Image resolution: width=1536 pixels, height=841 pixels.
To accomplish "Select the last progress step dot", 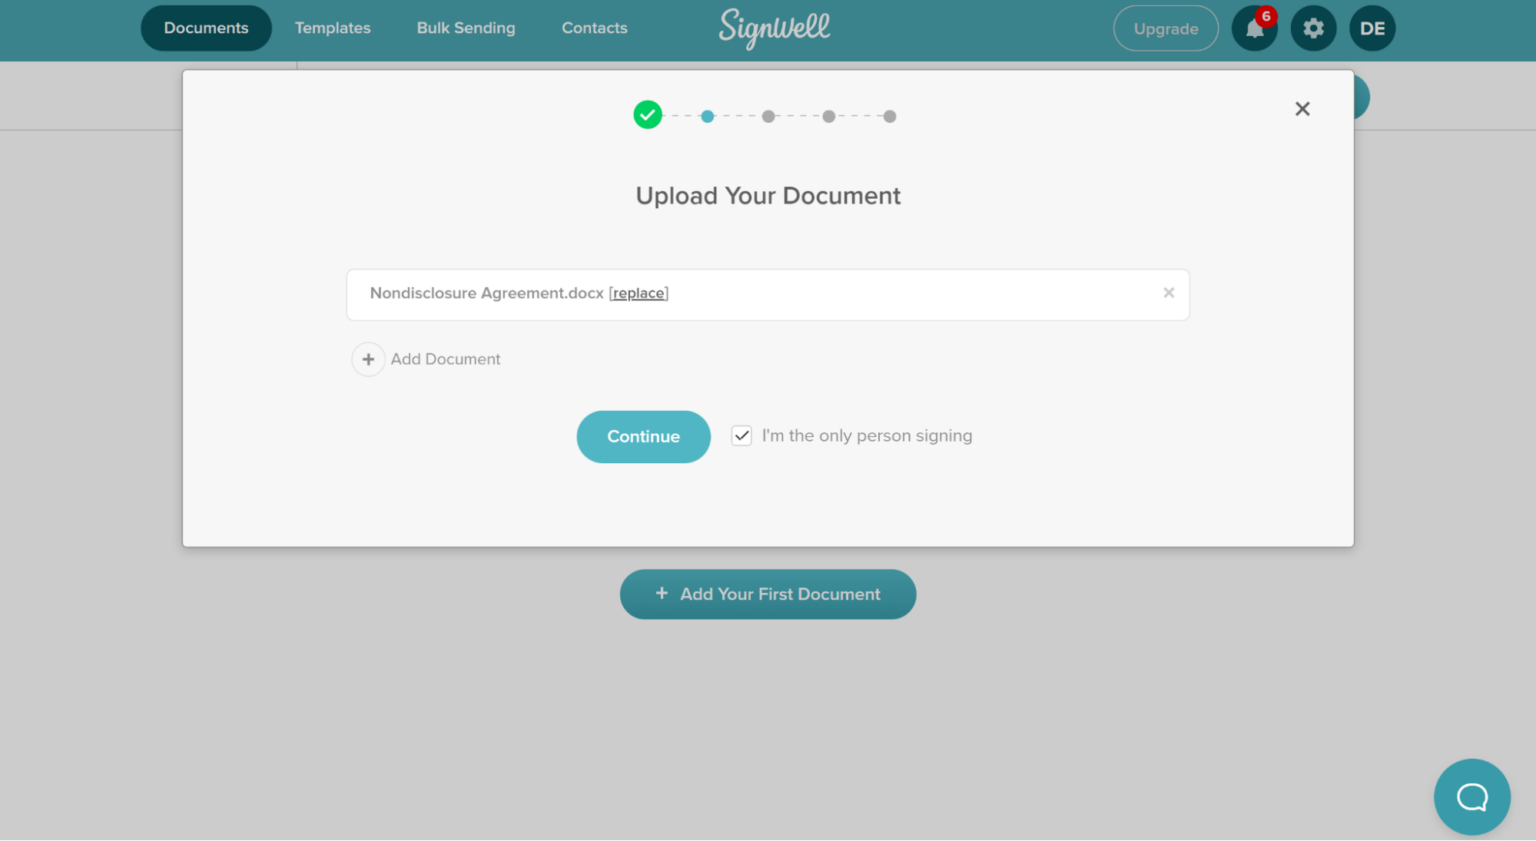I will coord(889,117).
